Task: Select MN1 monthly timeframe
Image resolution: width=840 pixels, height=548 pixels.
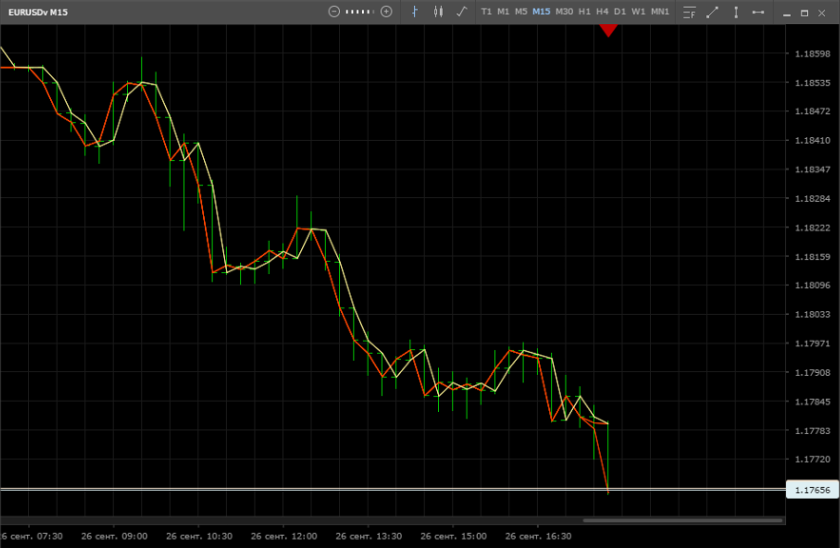Action: coord(659,12)
